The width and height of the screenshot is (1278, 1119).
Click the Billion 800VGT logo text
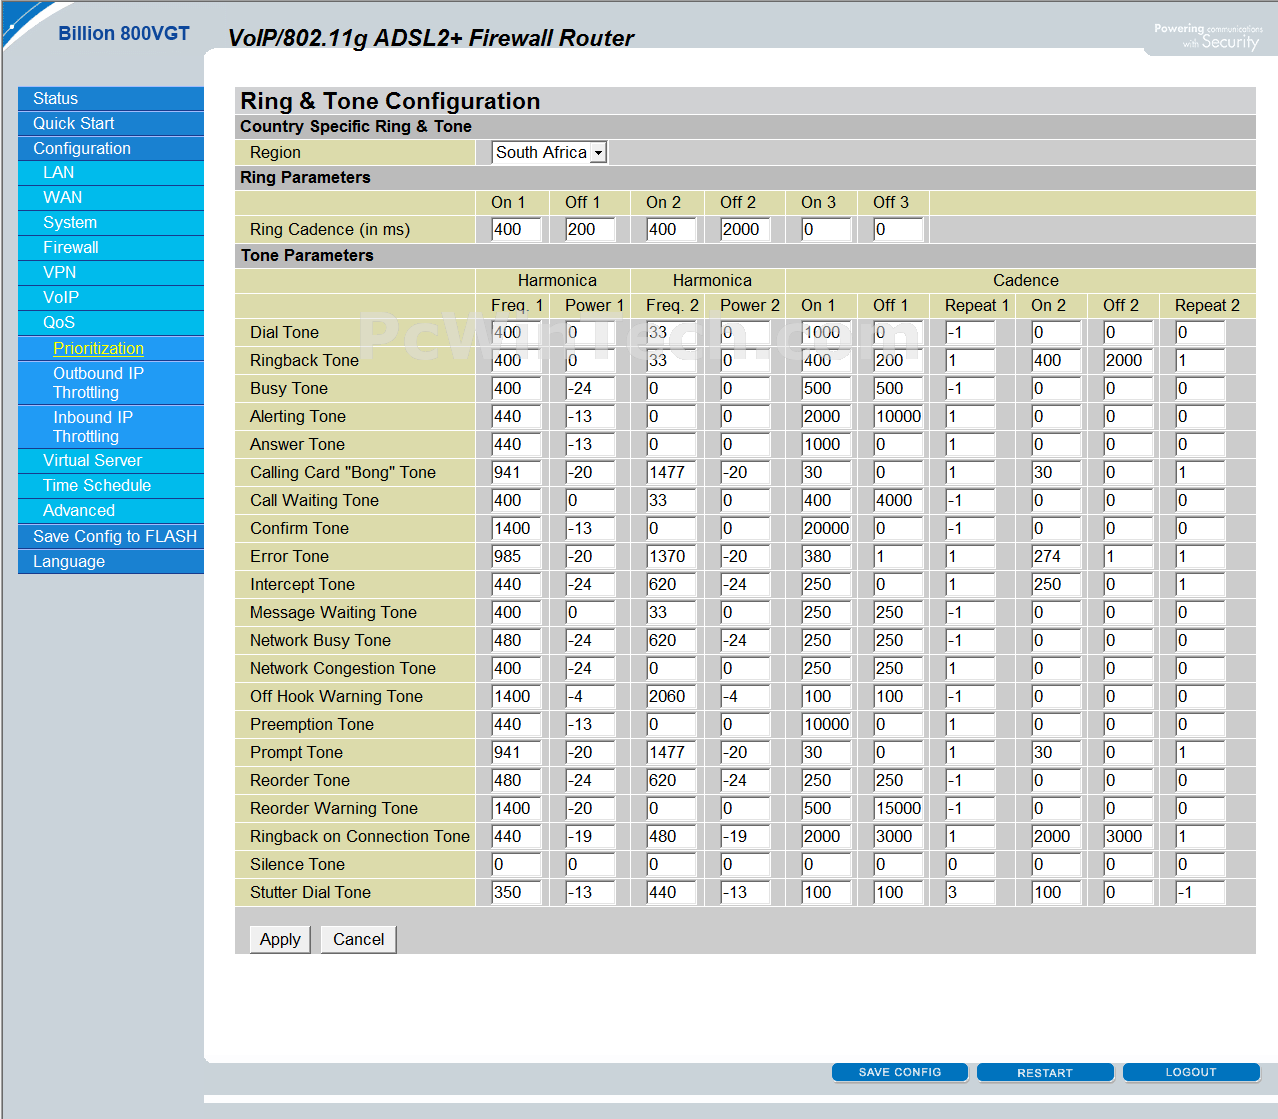124,33
